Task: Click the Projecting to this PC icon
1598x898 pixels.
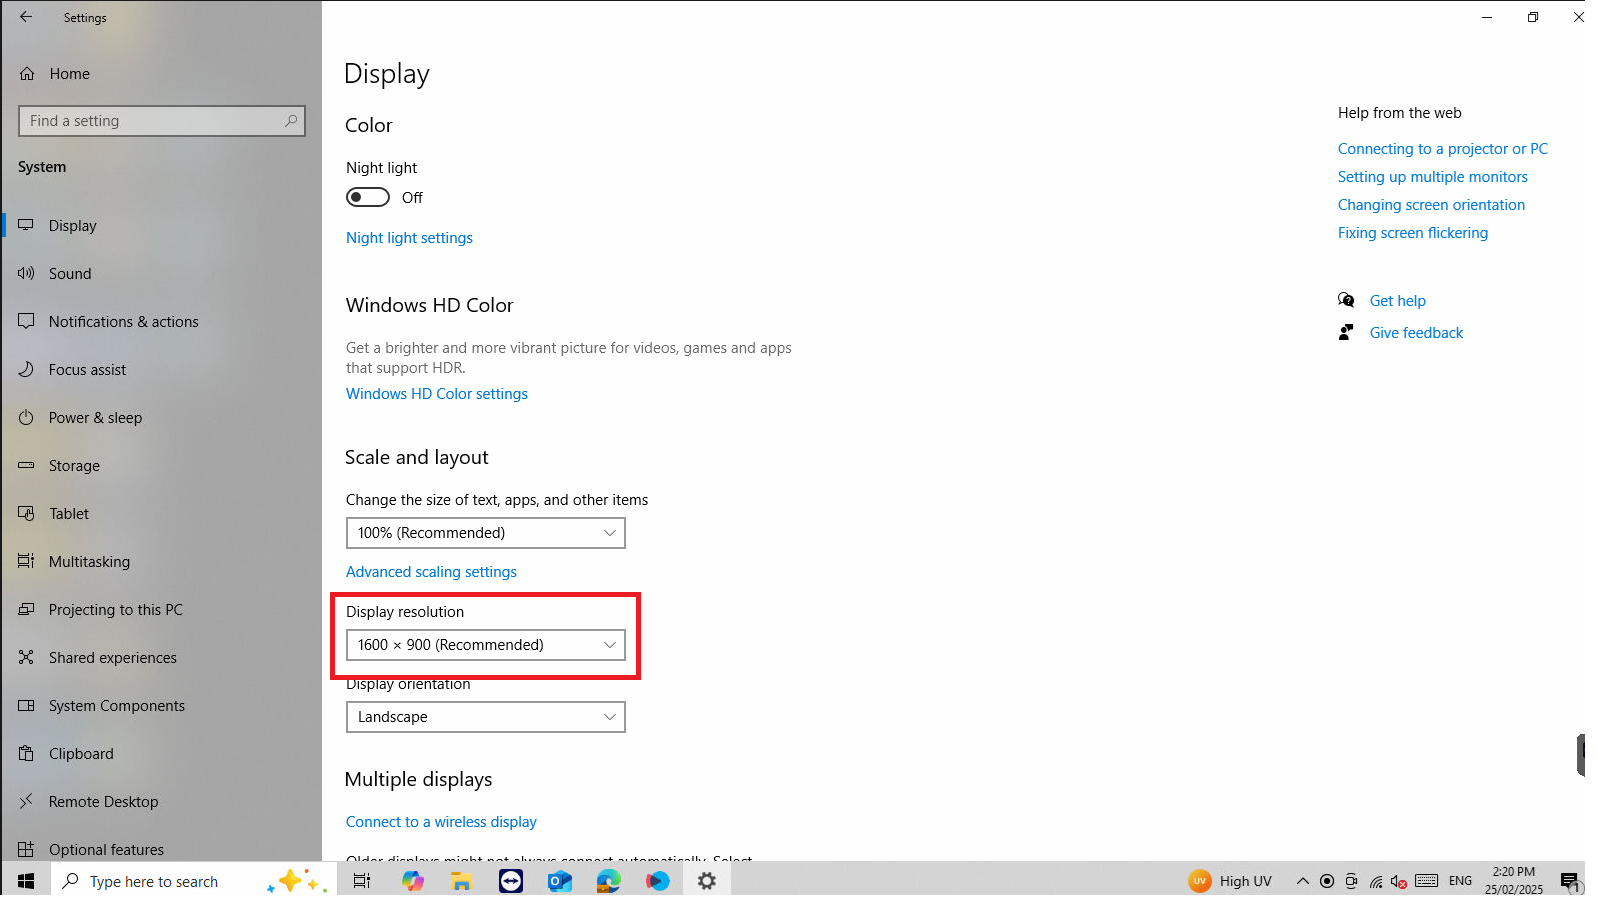Action: (x=26, y=610)
